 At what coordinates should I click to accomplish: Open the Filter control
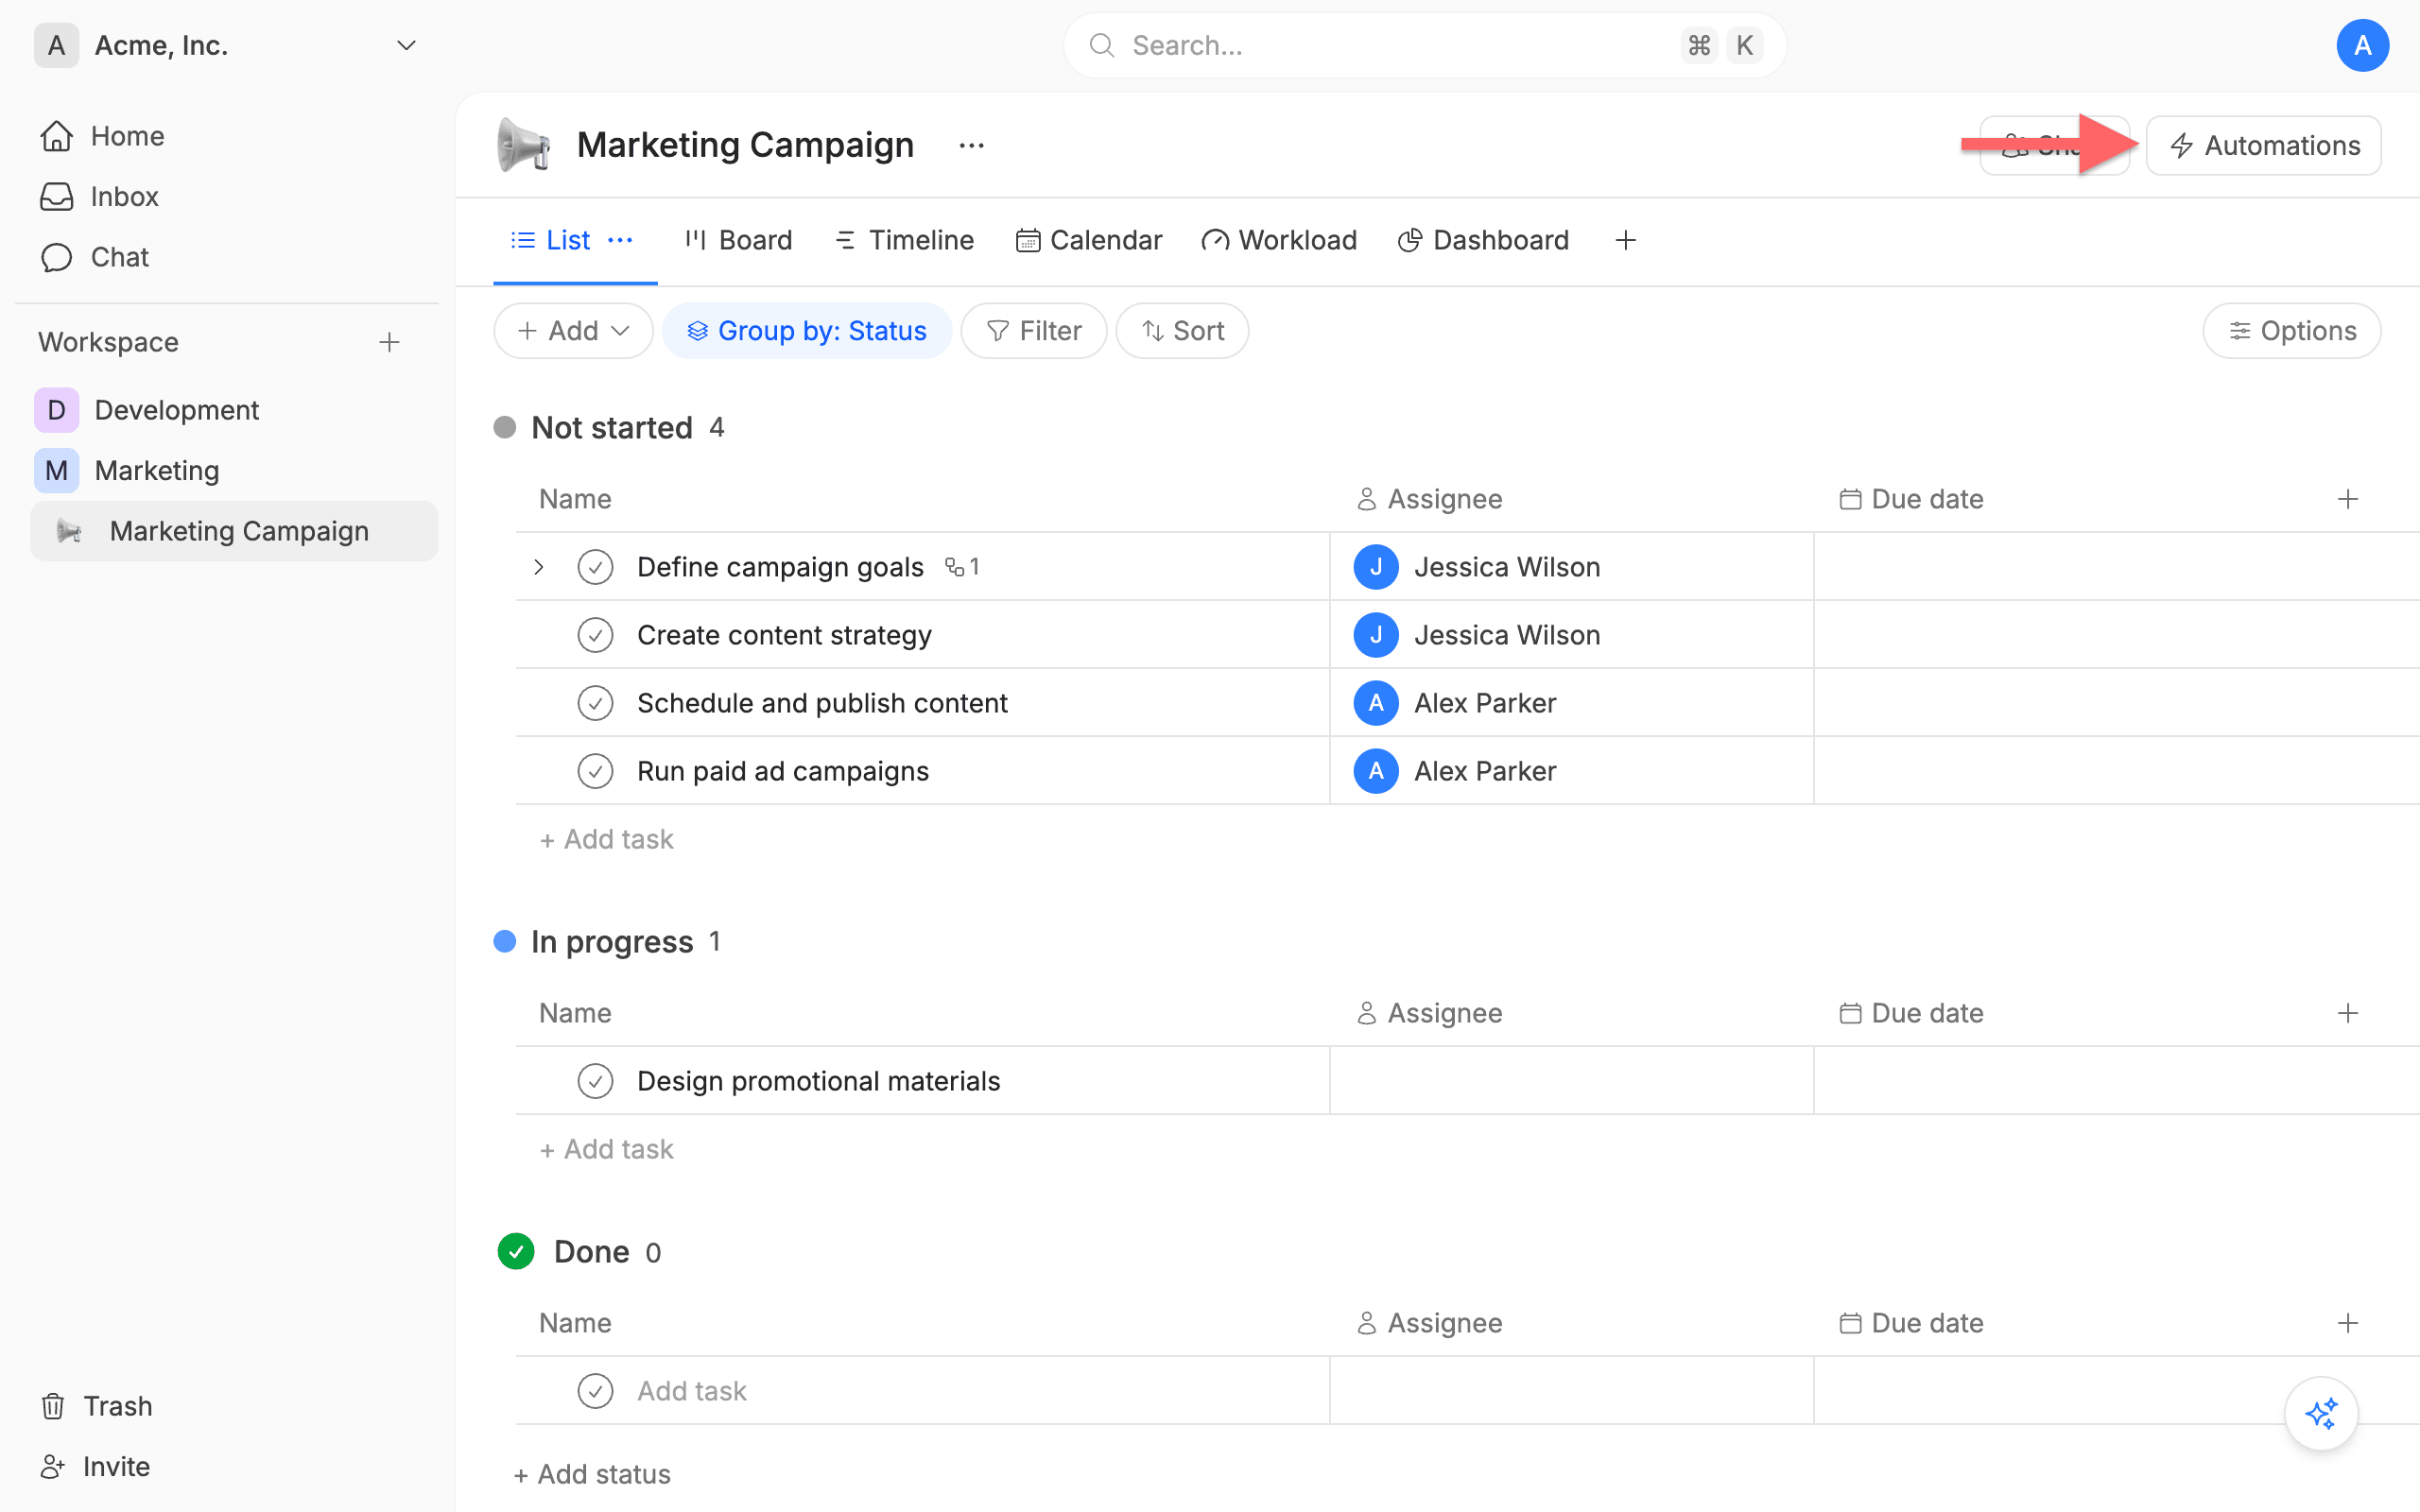pyautogui.click(x=1034, y=331)
